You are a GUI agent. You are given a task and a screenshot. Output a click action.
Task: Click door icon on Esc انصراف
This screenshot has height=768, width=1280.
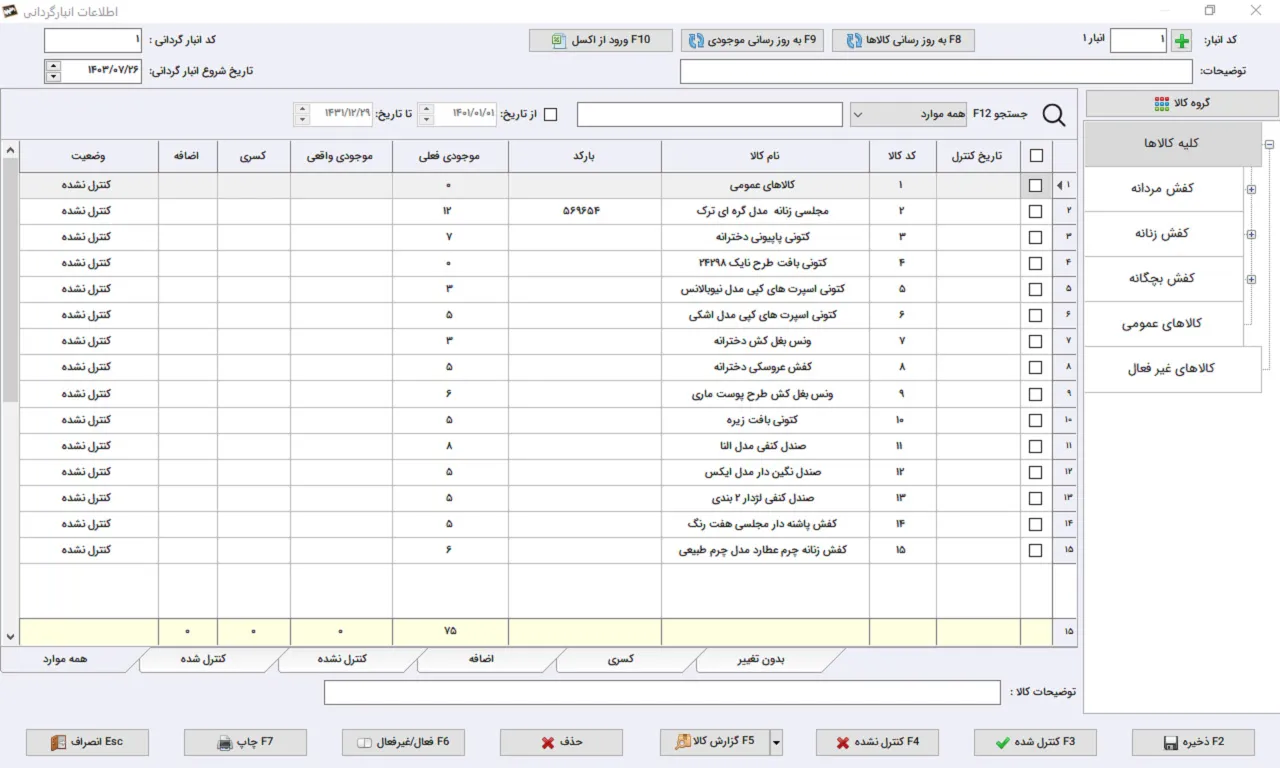(x=60, y=742)
